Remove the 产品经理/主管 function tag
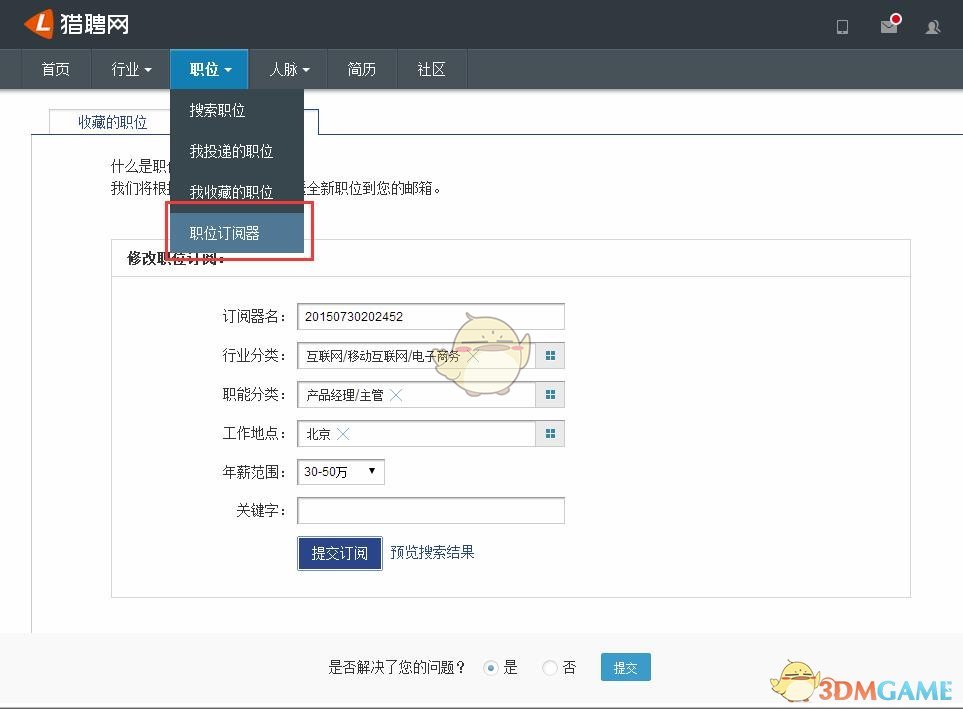The width and height of the screenshot is (963, 709). pyautogui.click(x=396, y=395)
